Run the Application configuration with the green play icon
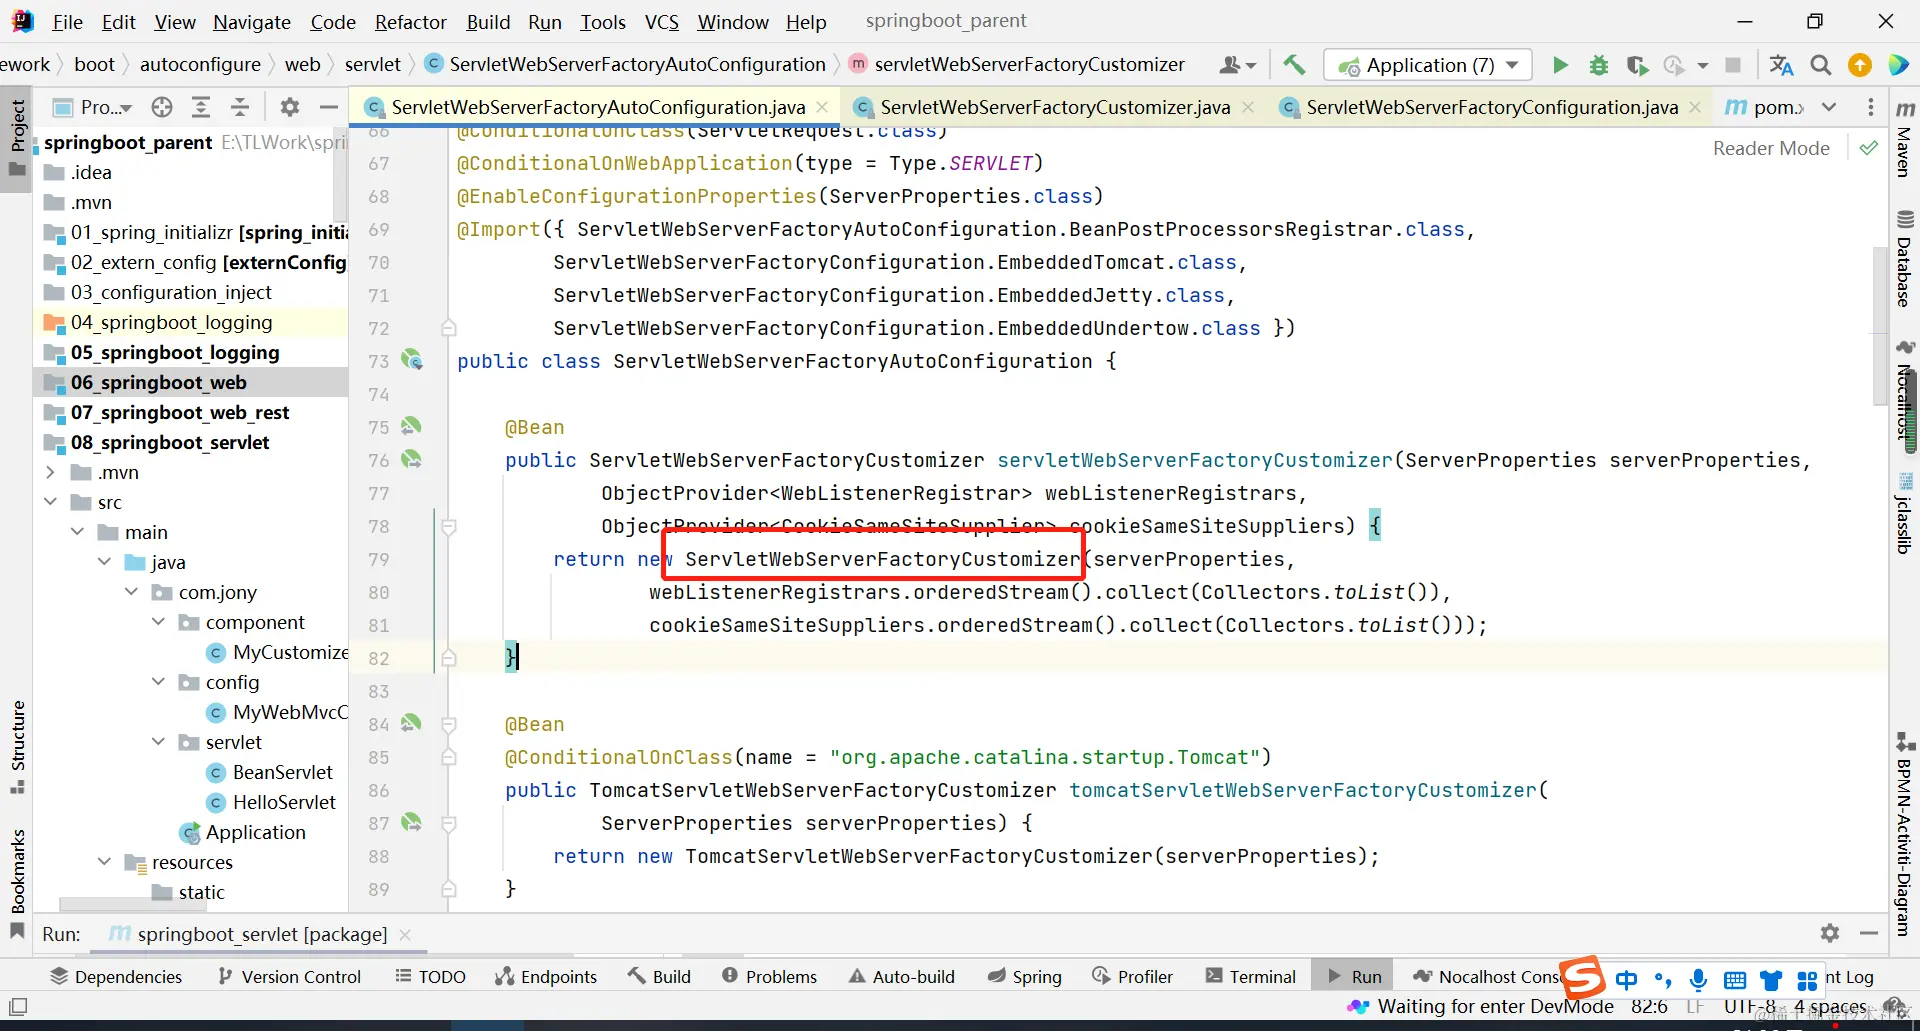This screenshot has width=1920, height=1031. [1560, 65]
